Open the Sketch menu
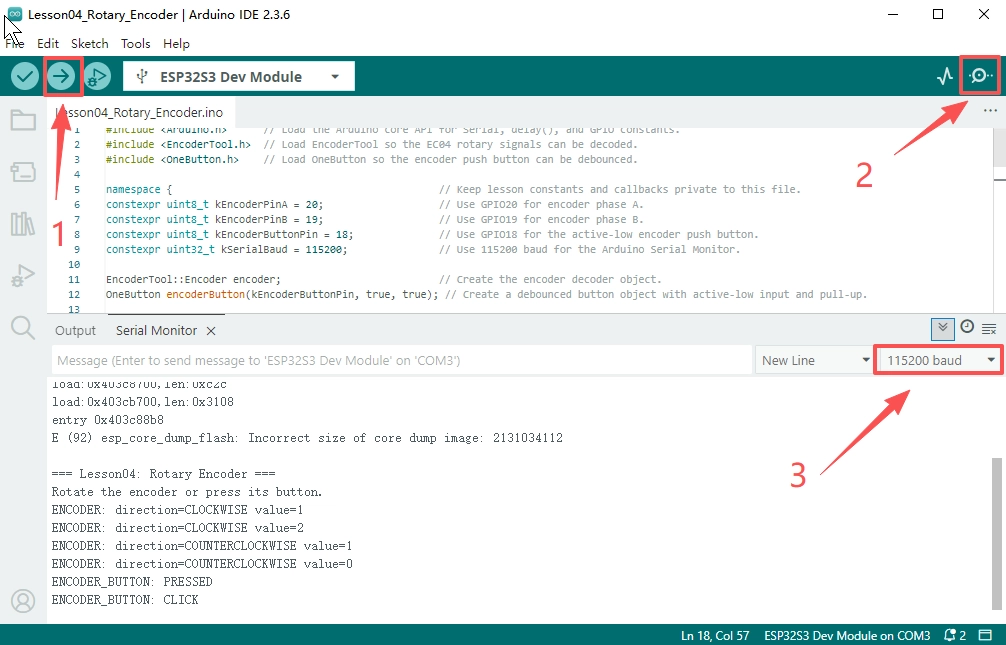 (90, 44)
